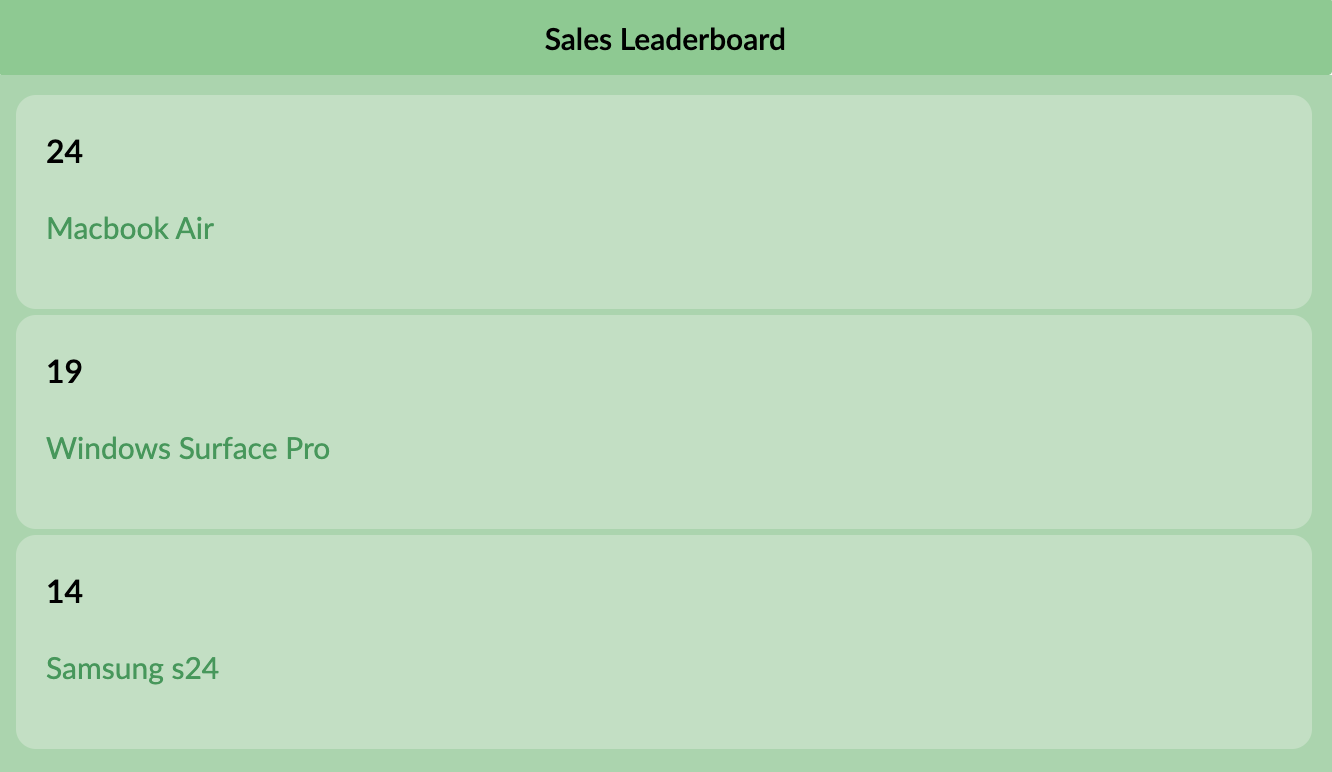
Task: Click the word Samsung in third card
Action: tap(103, 668)
